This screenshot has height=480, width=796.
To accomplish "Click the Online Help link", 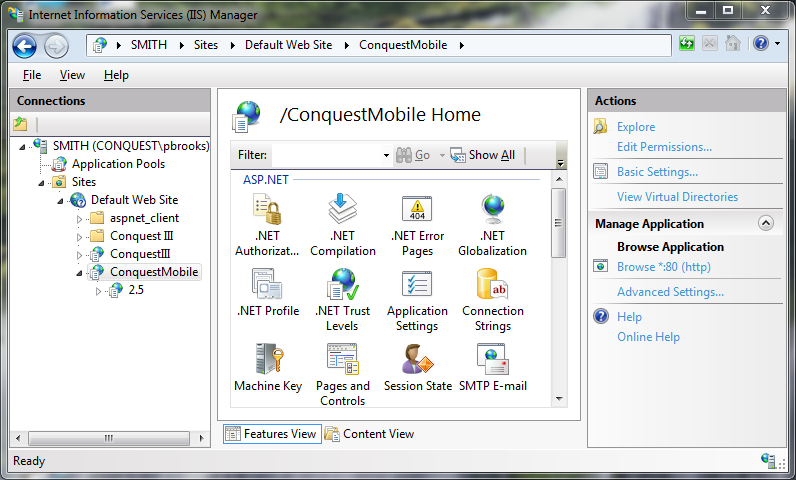I will [648, 336].
